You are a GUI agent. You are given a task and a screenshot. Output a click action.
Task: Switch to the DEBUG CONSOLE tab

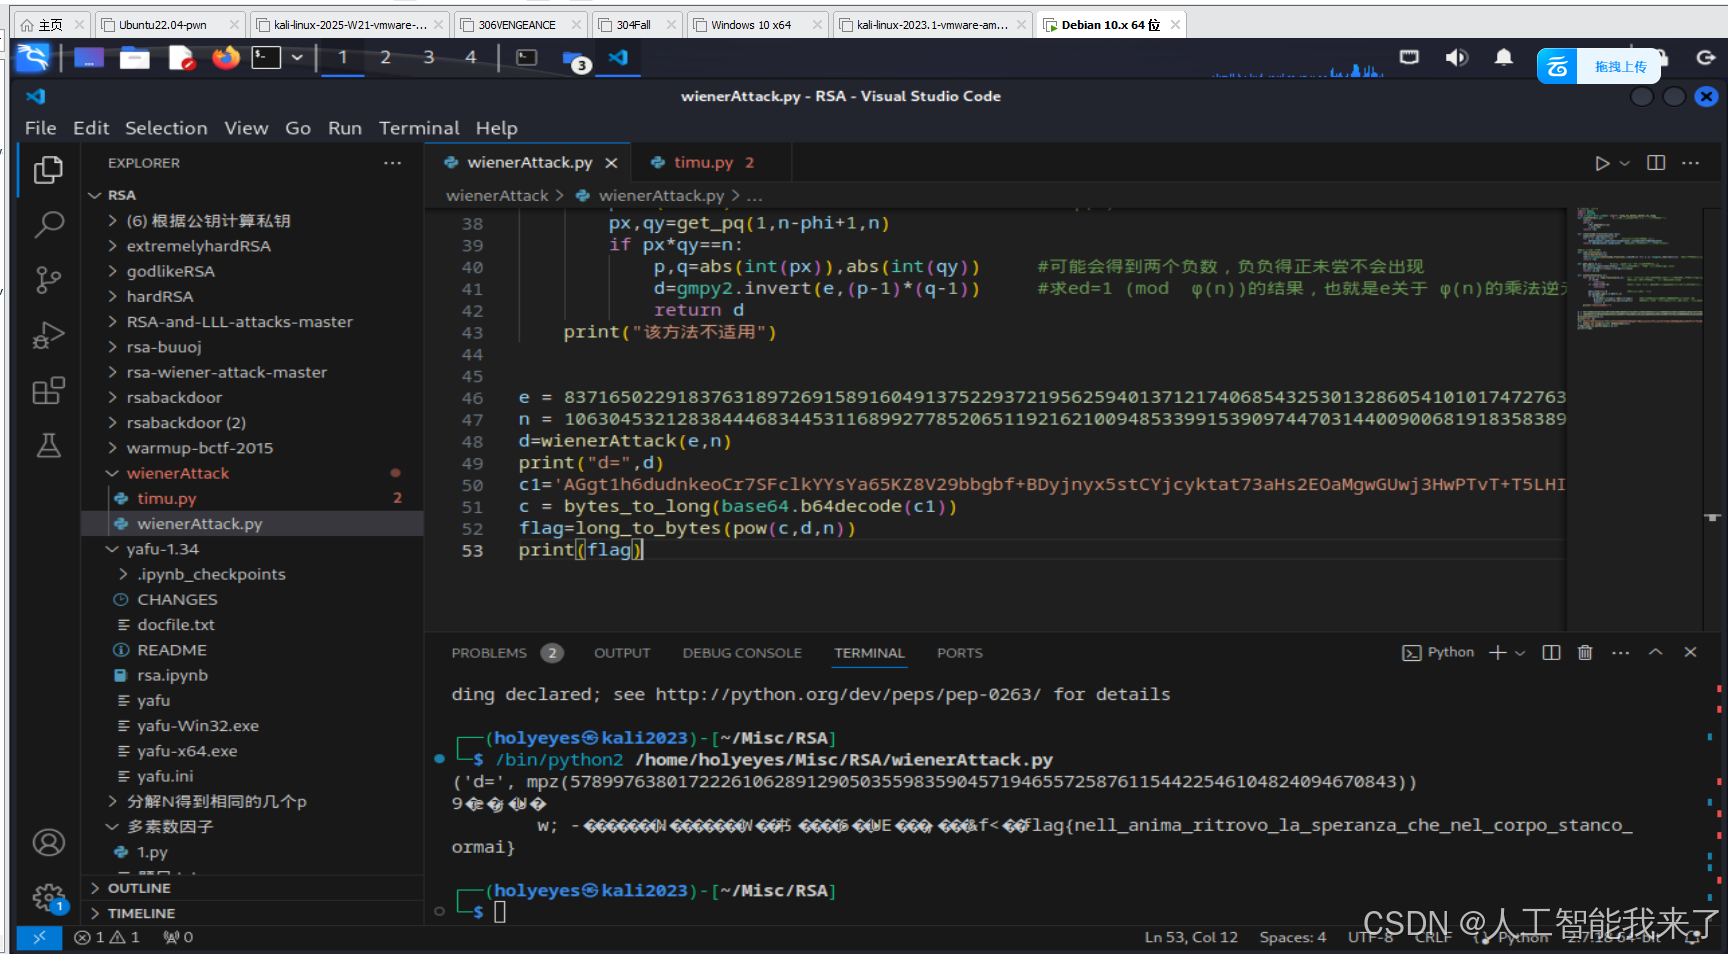click(742, 653)
